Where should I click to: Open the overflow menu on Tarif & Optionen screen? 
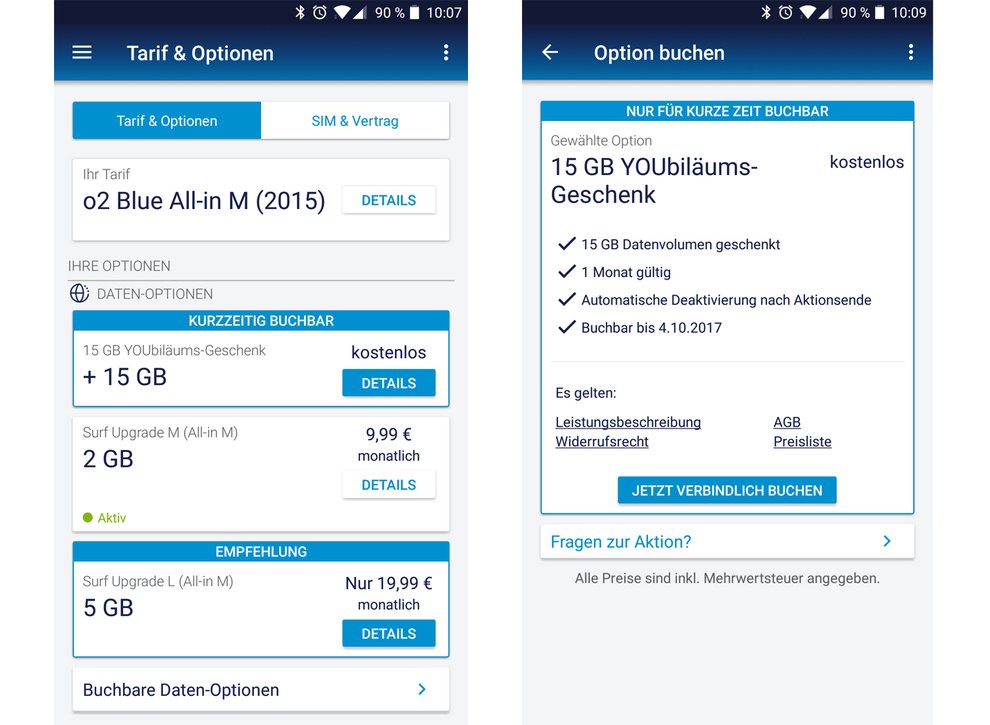[x=446, y=52]
